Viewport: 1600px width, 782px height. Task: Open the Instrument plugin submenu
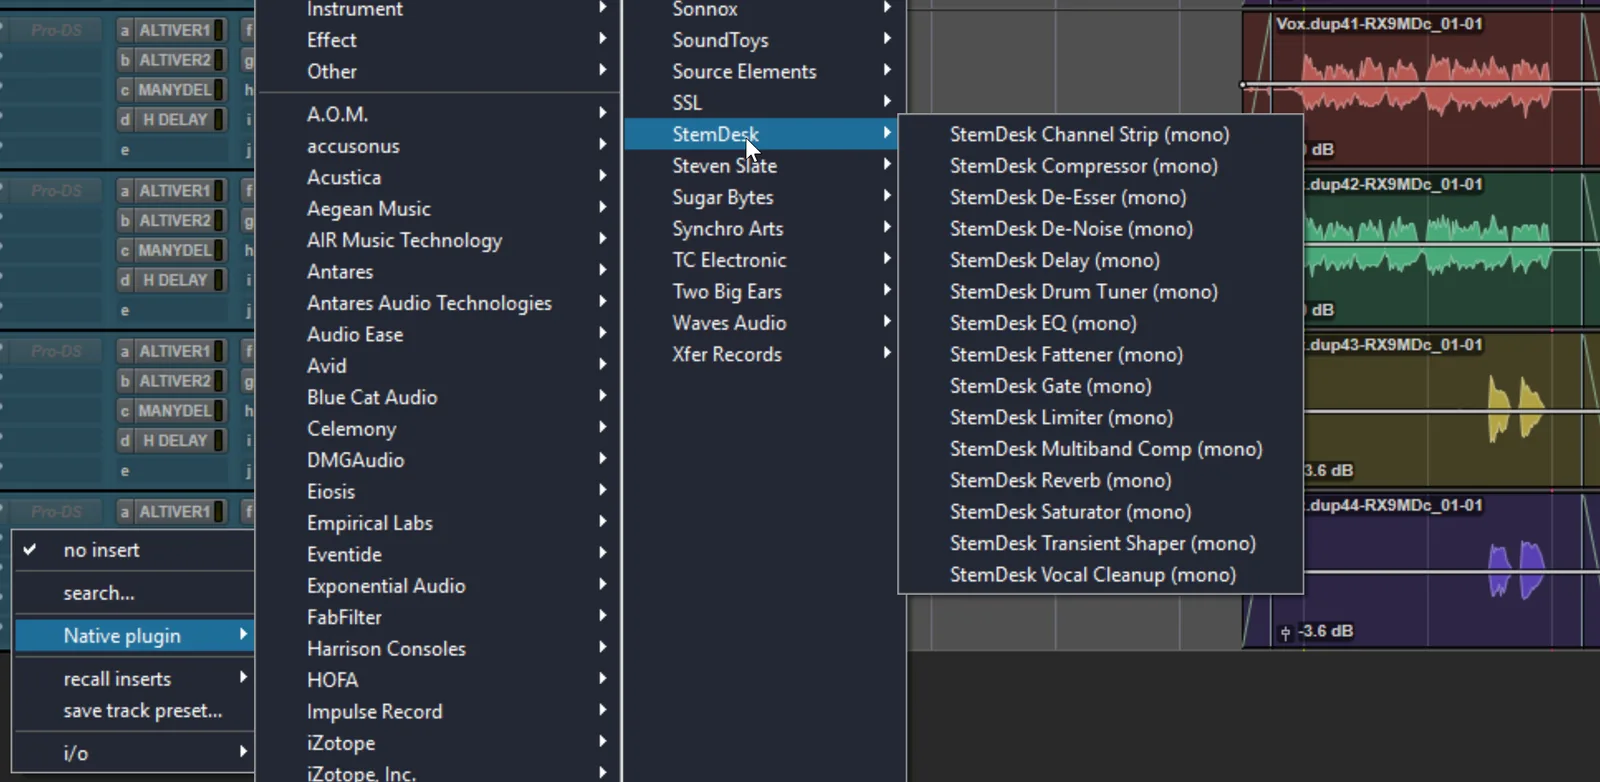coord(438,10)
